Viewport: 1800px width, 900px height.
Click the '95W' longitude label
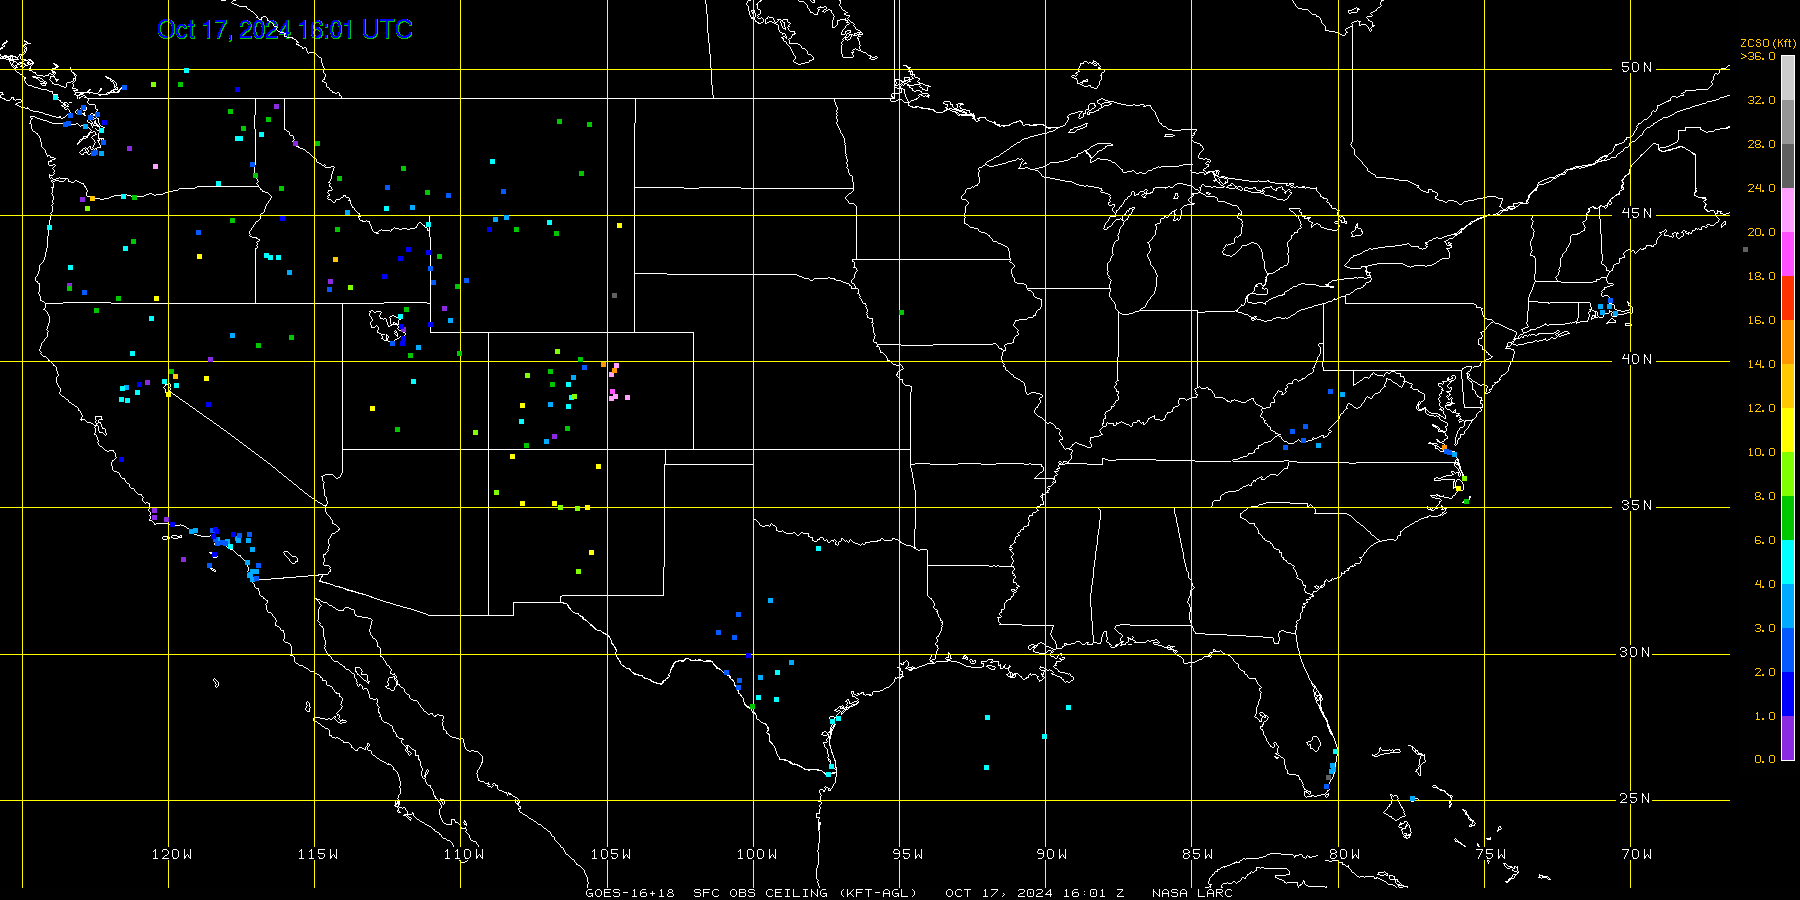908,854
